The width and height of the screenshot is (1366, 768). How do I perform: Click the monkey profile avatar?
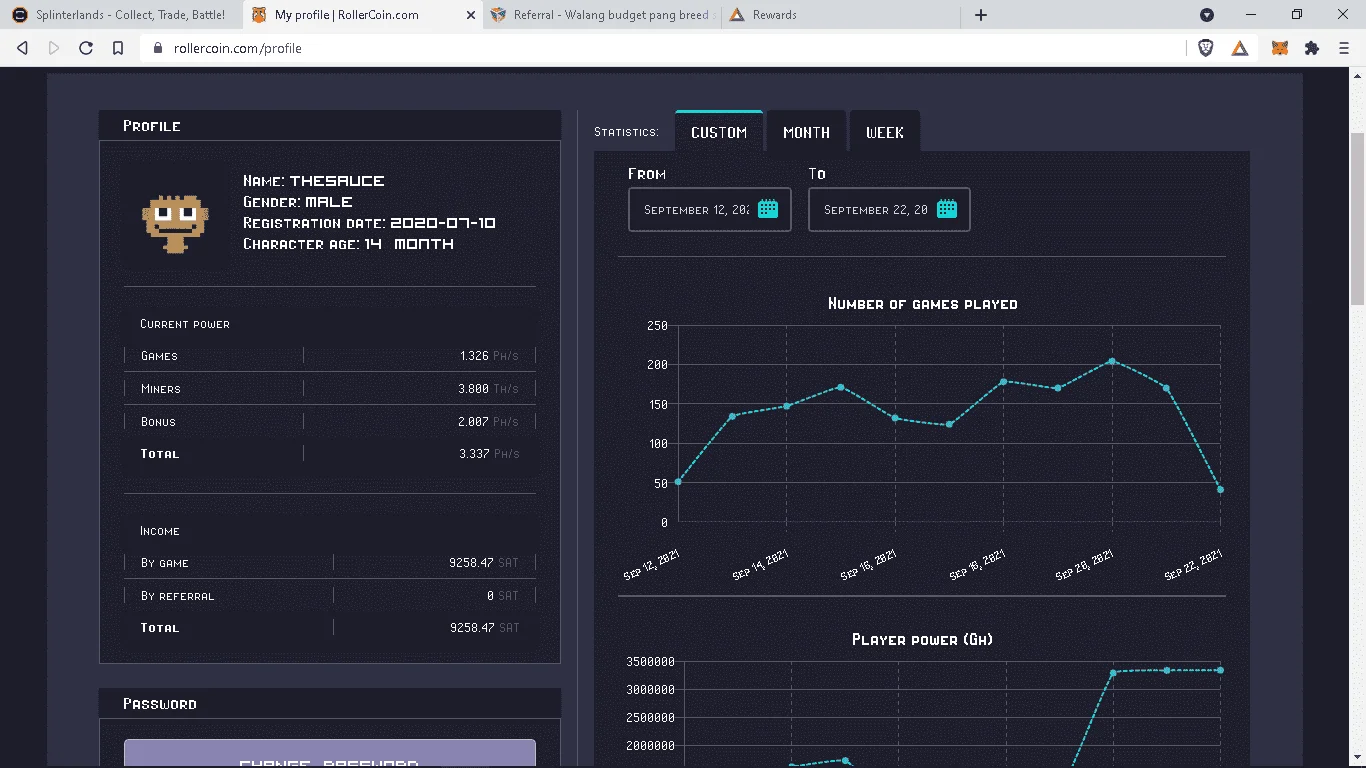tap(175, 222)
